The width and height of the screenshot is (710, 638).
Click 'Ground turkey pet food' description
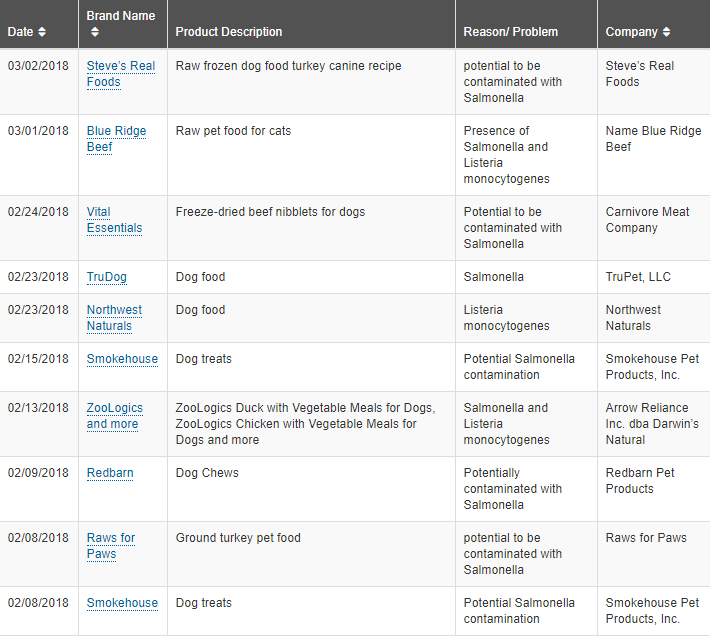pyautogui.click(x=238, y=537)
